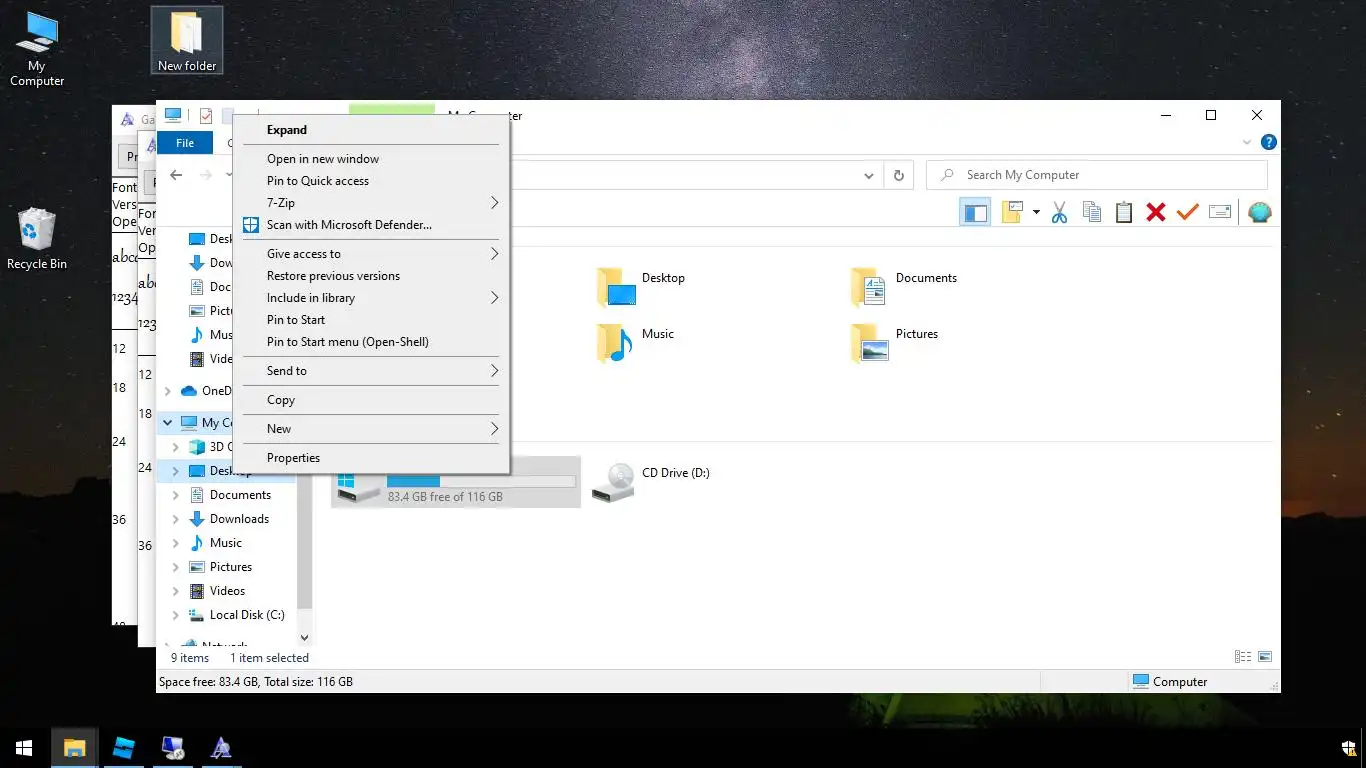Click the Cut scissors icon
Viewport: 1366px width, 768px height.
1060,212
